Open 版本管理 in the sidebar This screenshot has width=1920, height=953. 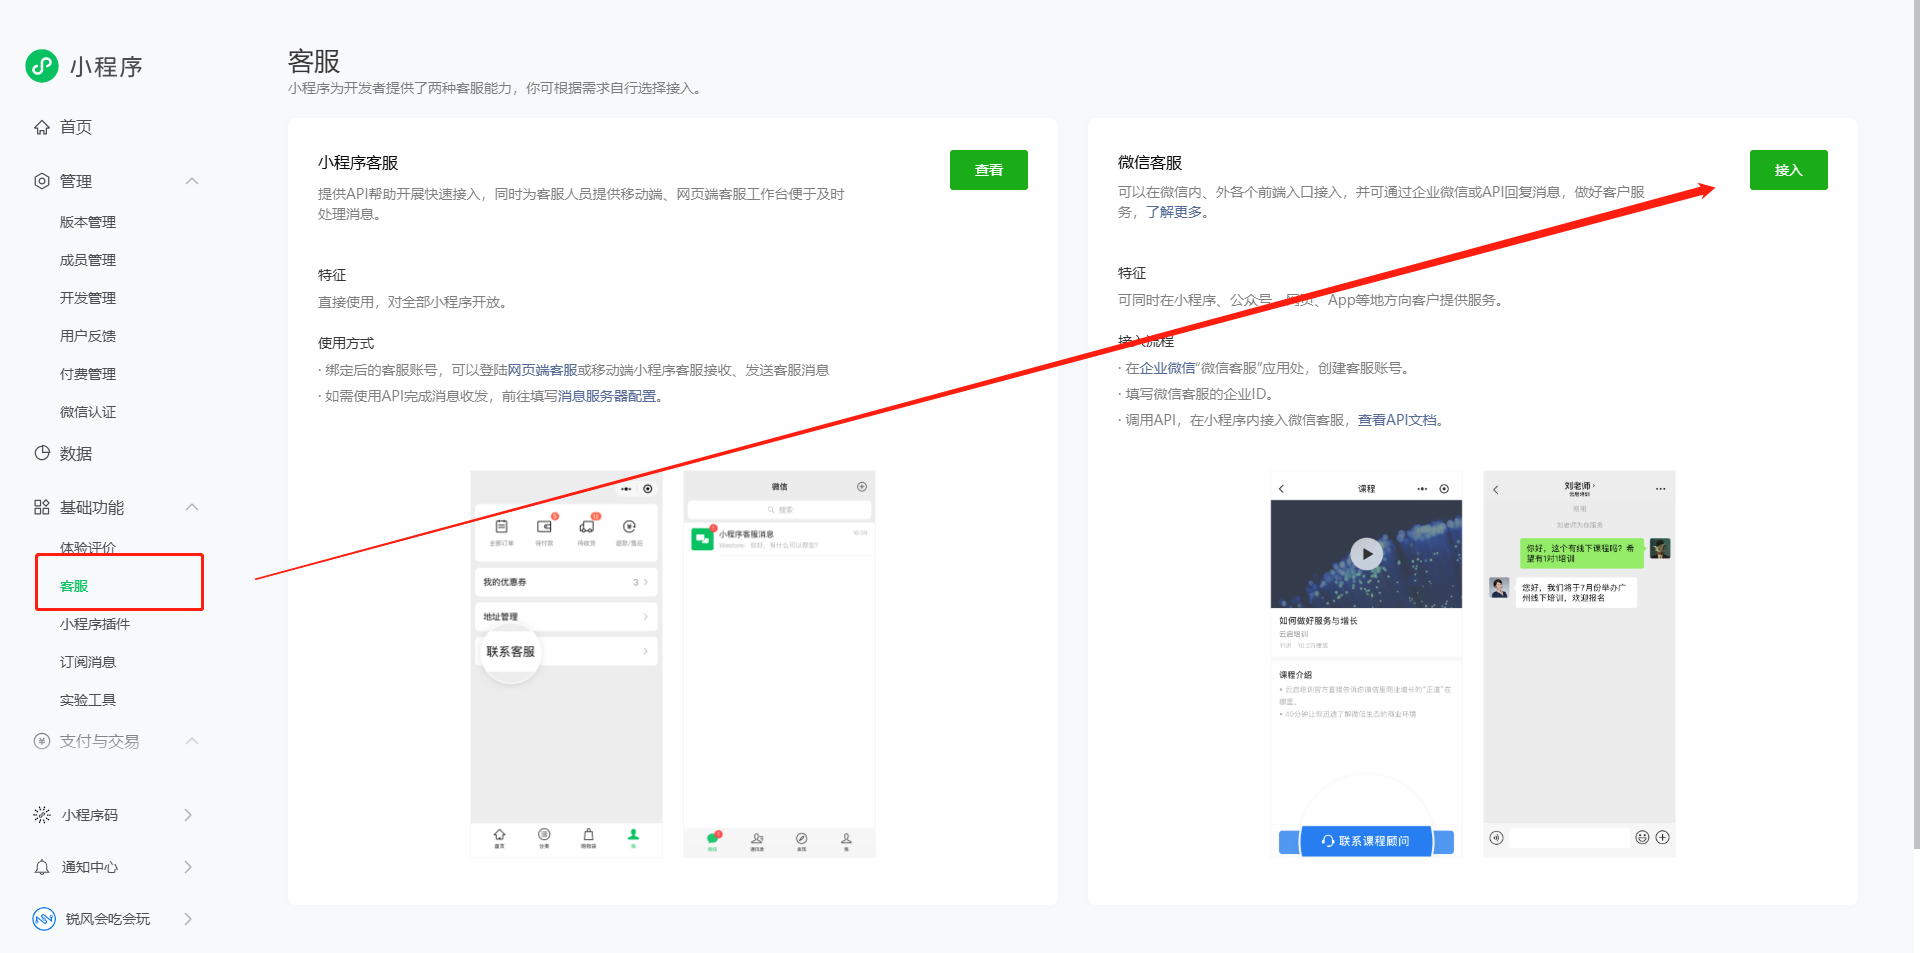tap(88, 222)
